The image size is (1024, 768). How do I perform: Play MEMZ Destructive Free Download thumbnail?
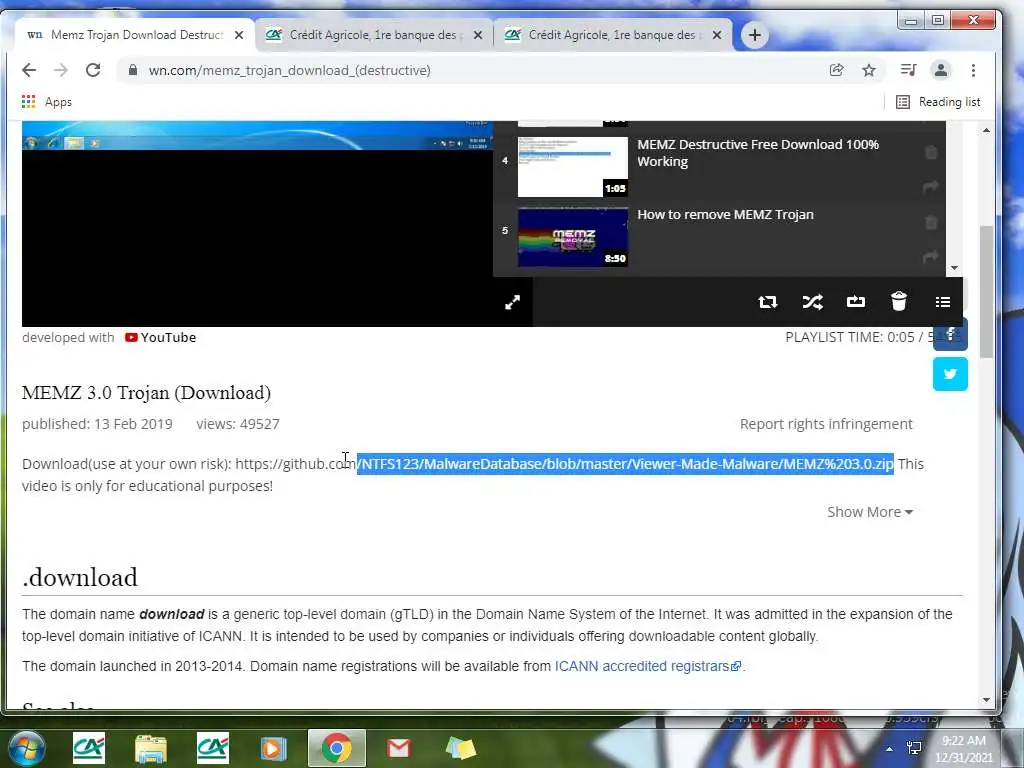click(x=573, y=167)
